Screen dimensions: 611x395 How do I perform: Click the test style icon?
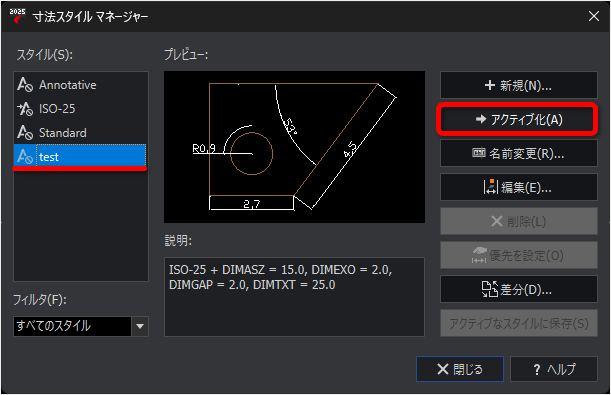[25, 157]
